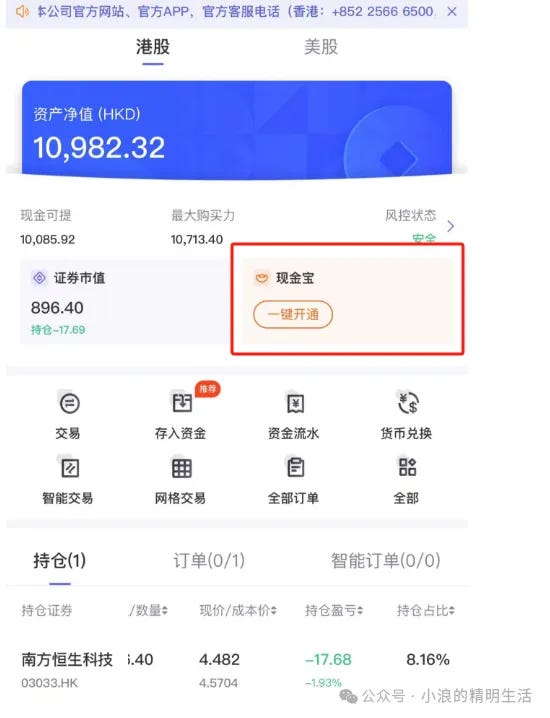Tap the speaker announcement icon
Screen dimensions: 550x718
pyautogui.click(x=22, y=11)
